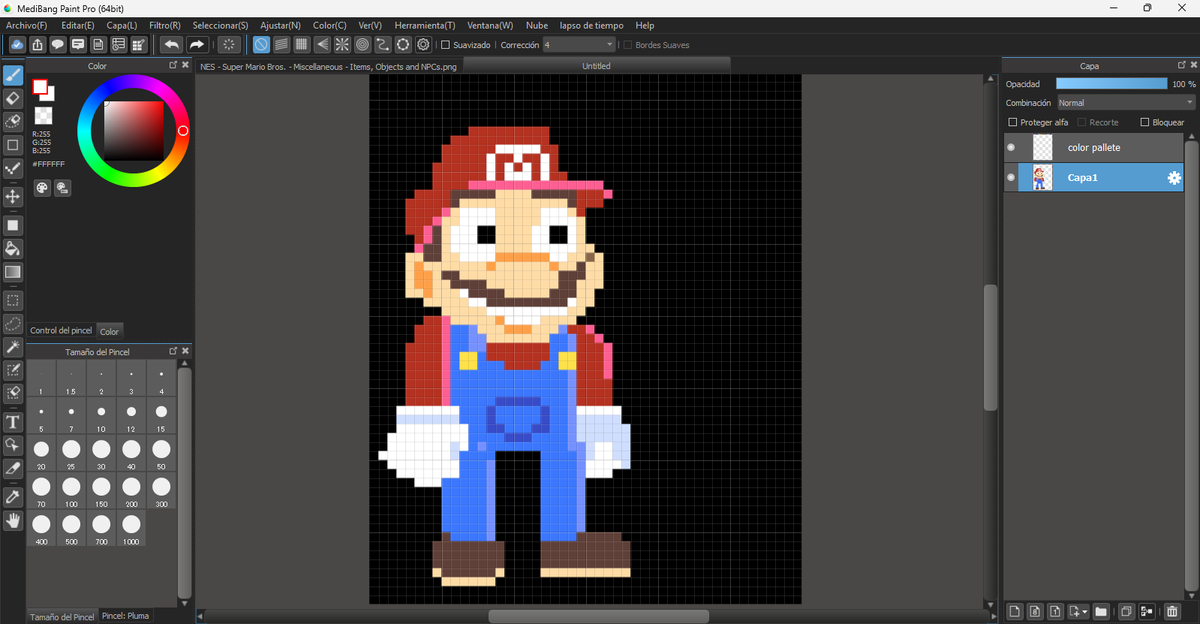
Task: Select brush size 50
Action: (161, 453)
